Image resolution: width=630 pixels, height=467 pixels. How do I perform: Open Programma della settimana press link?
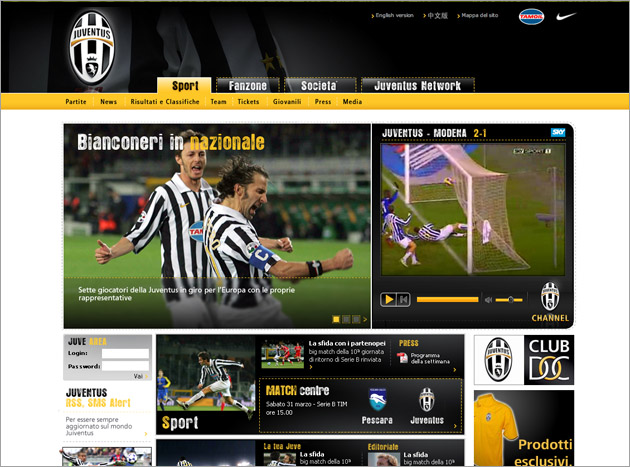click(430, 358)
